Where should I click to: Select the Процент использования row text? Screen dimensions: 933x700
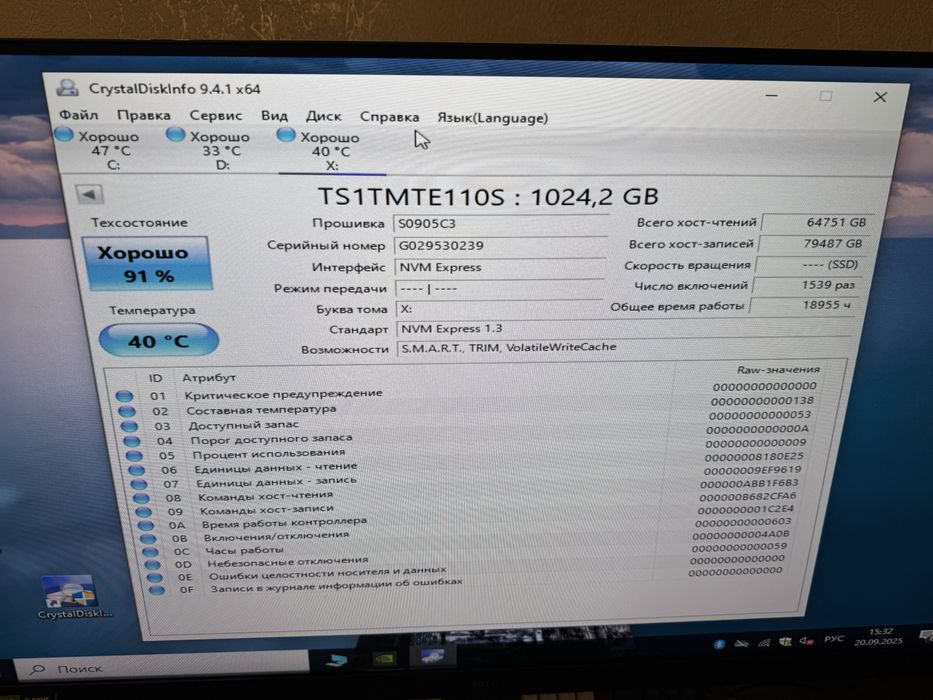(268, 454)
